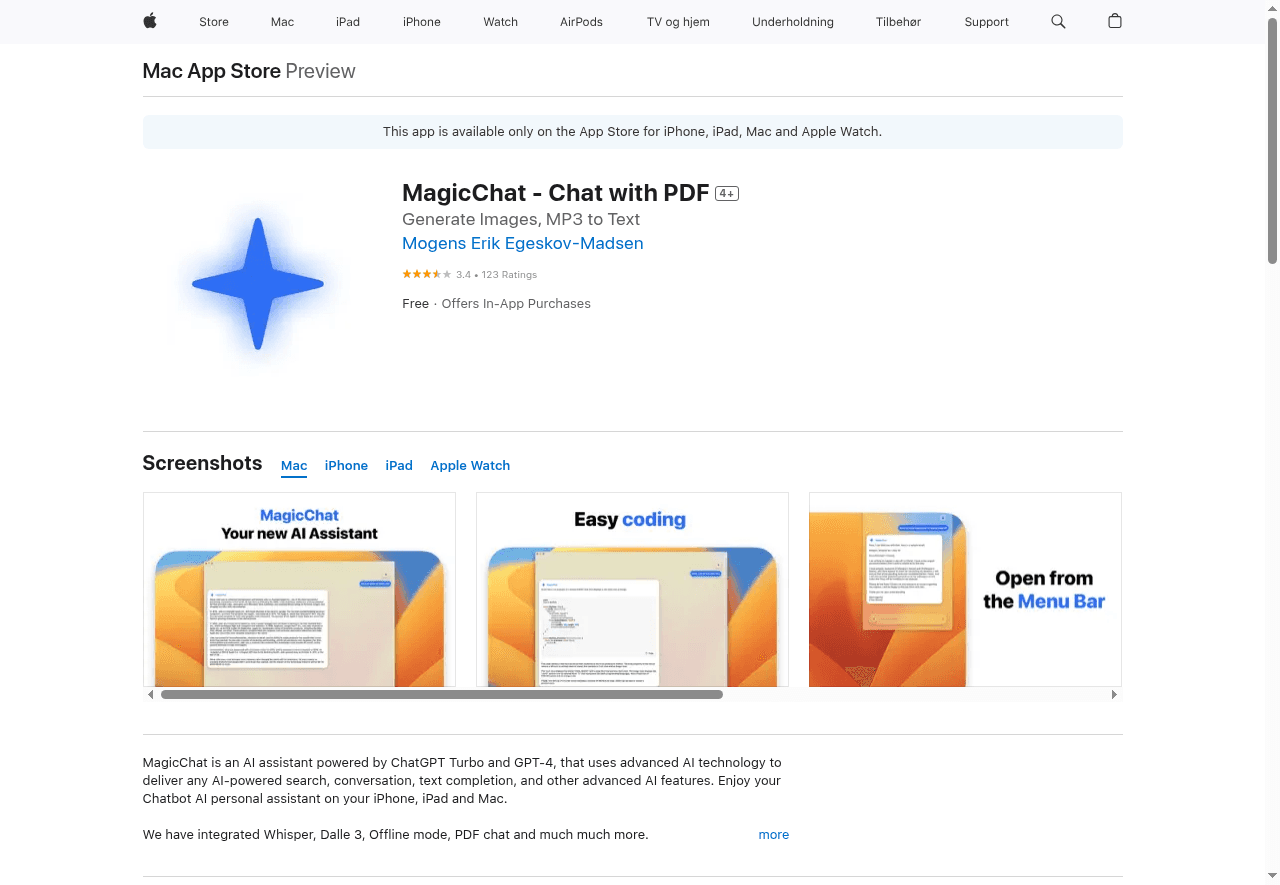The height and width of the screenshot is (885, 1280).
Task: Click the 4+ age rating badge
Action: 727,192
